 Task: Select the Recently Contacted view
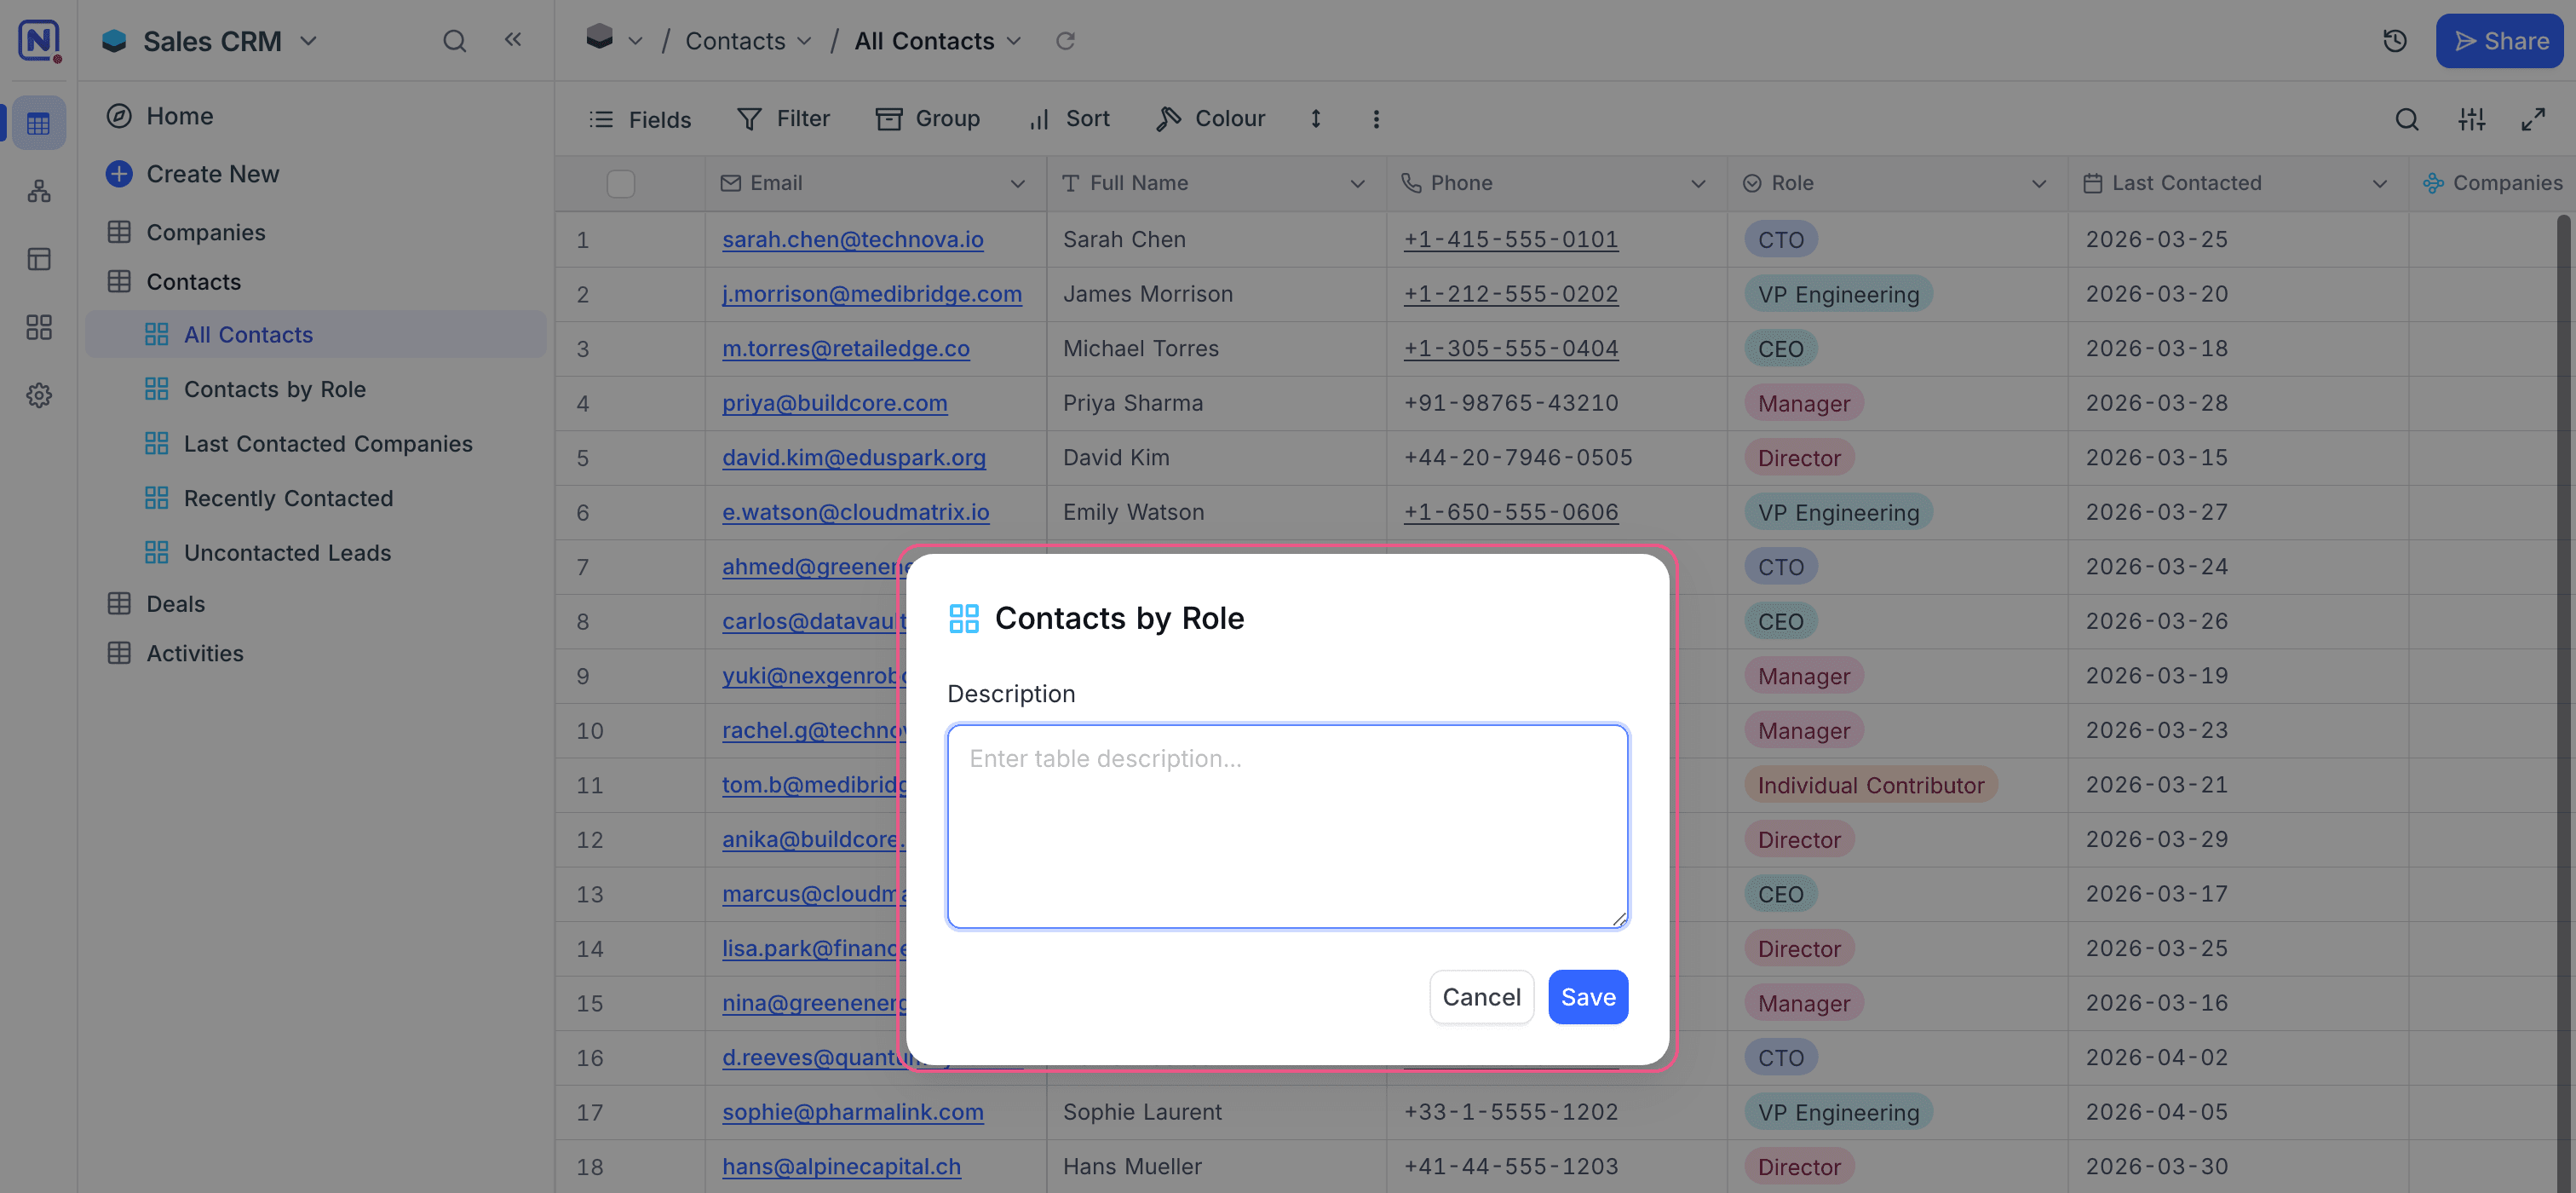click(288, 498)
